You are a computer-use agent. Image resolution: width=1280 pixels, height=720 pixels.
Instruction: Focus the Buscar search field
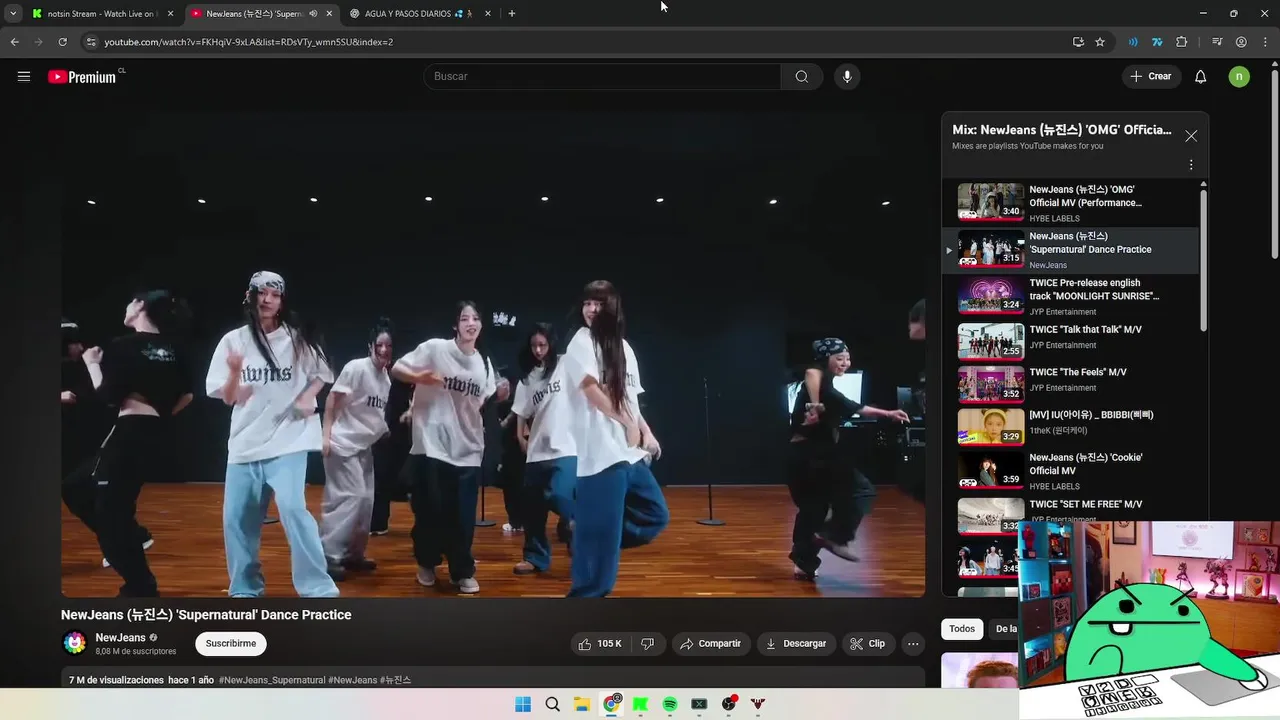[x=602, y=76]
